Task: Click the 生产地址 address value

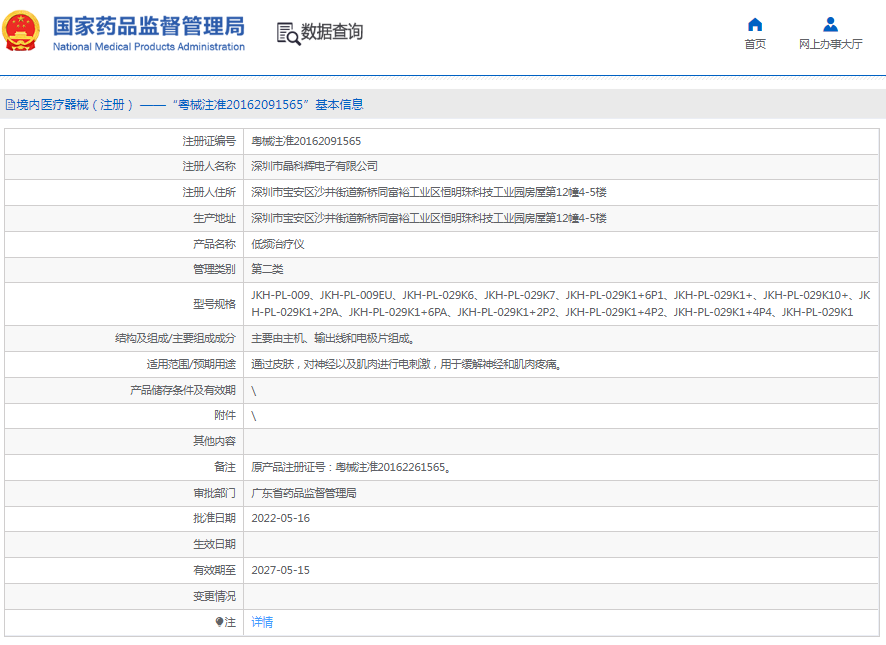Action: (x=429, y=218)
